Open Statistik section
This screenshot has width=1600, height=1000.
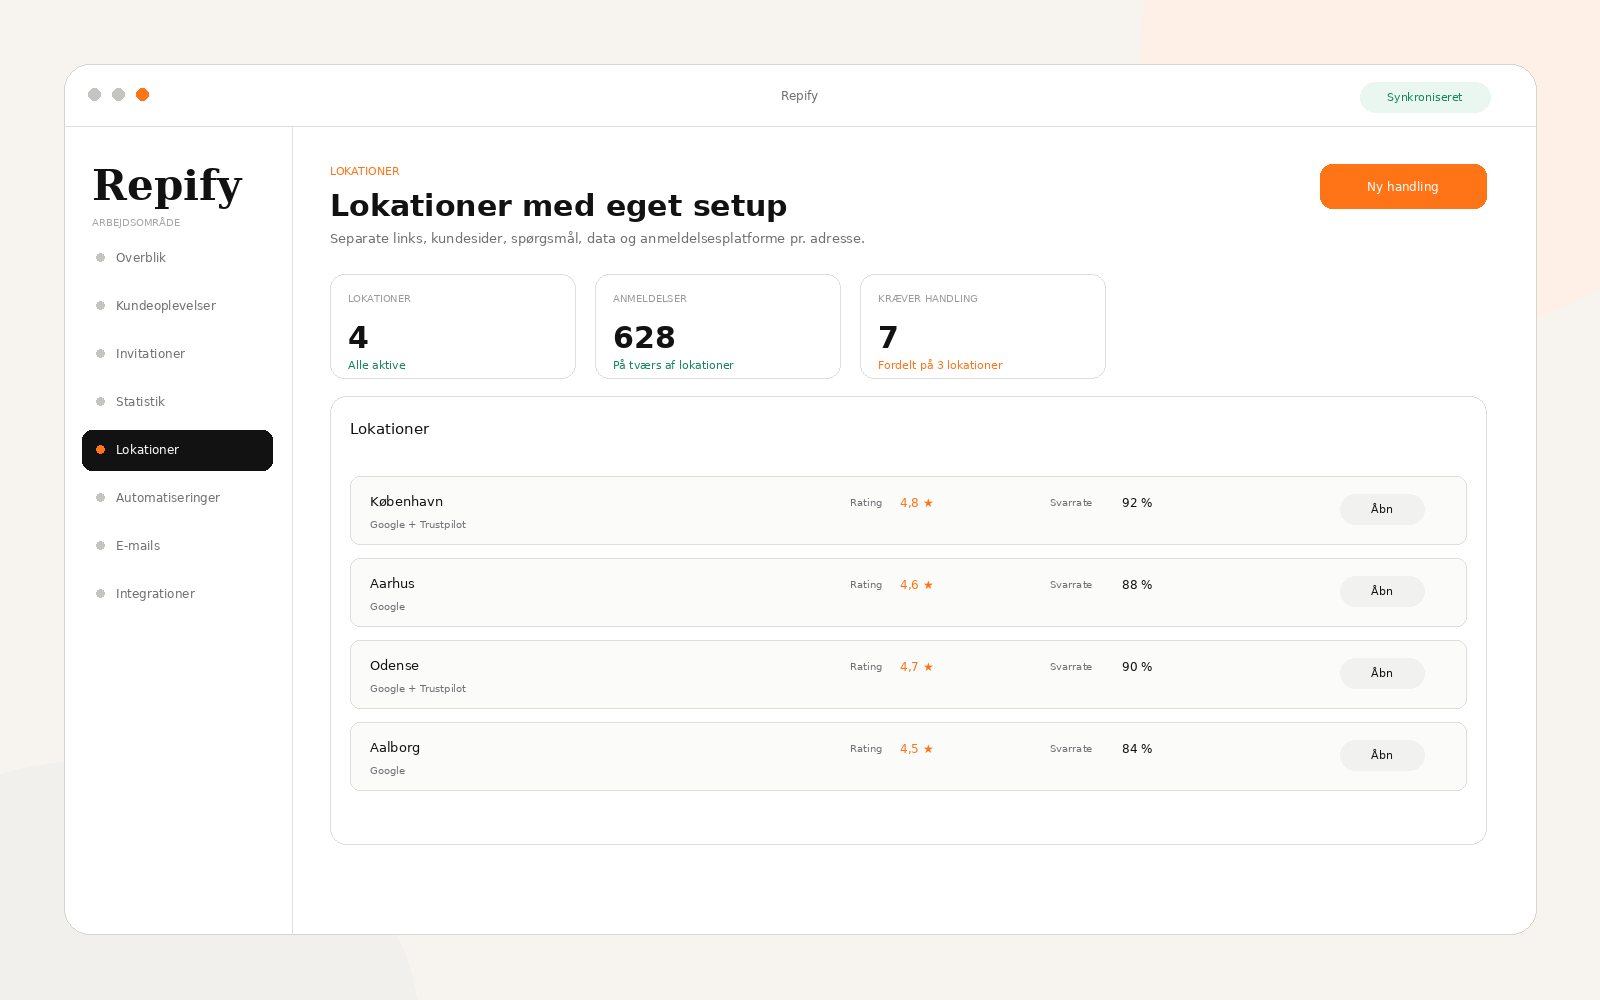[x=177, y=402]
